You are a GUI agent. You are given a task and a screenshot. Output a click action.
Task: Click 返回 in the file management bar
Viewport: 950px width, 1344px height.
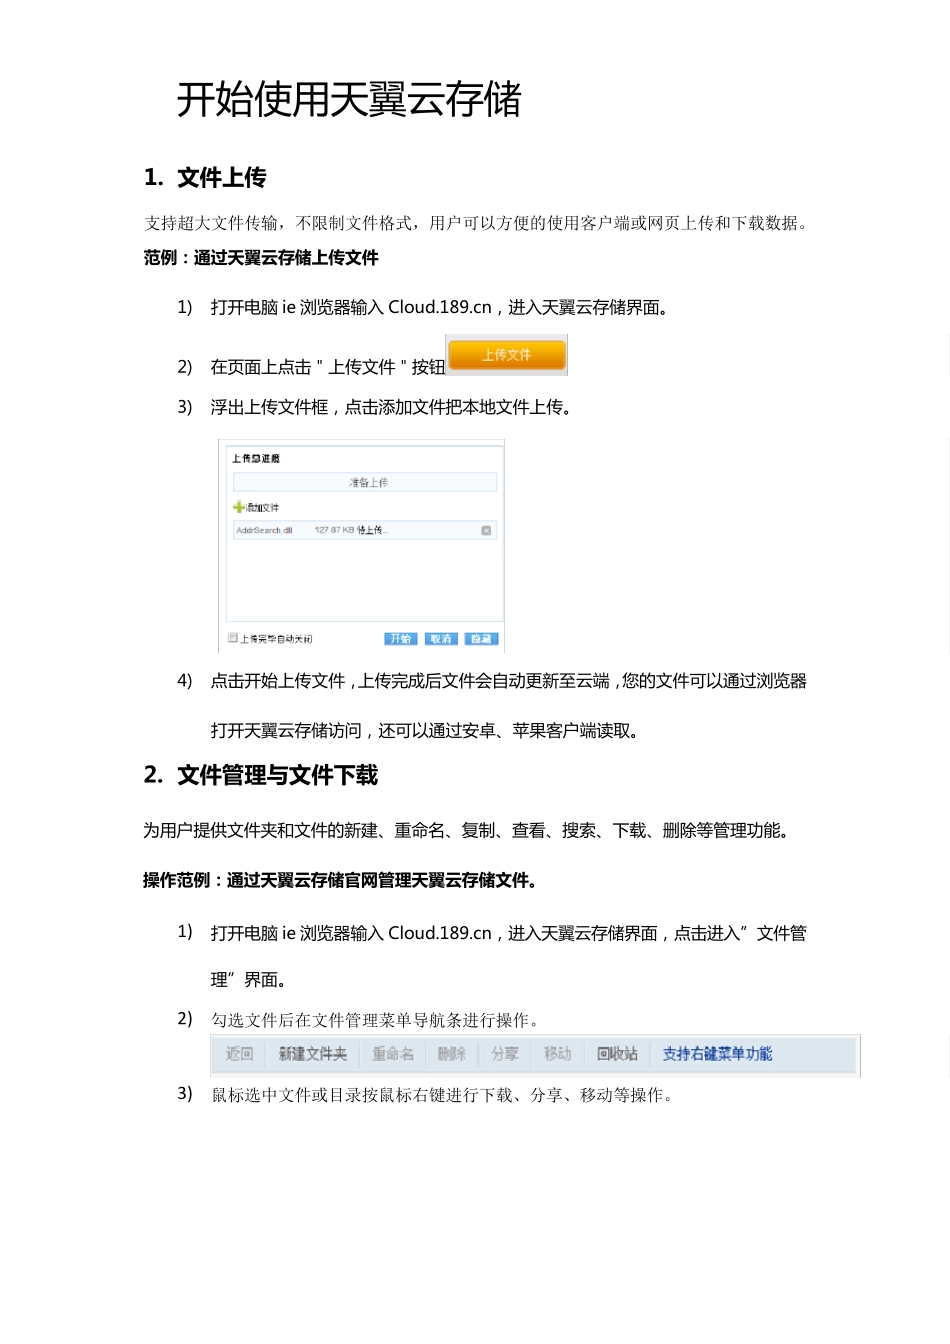pos(240,1054)
